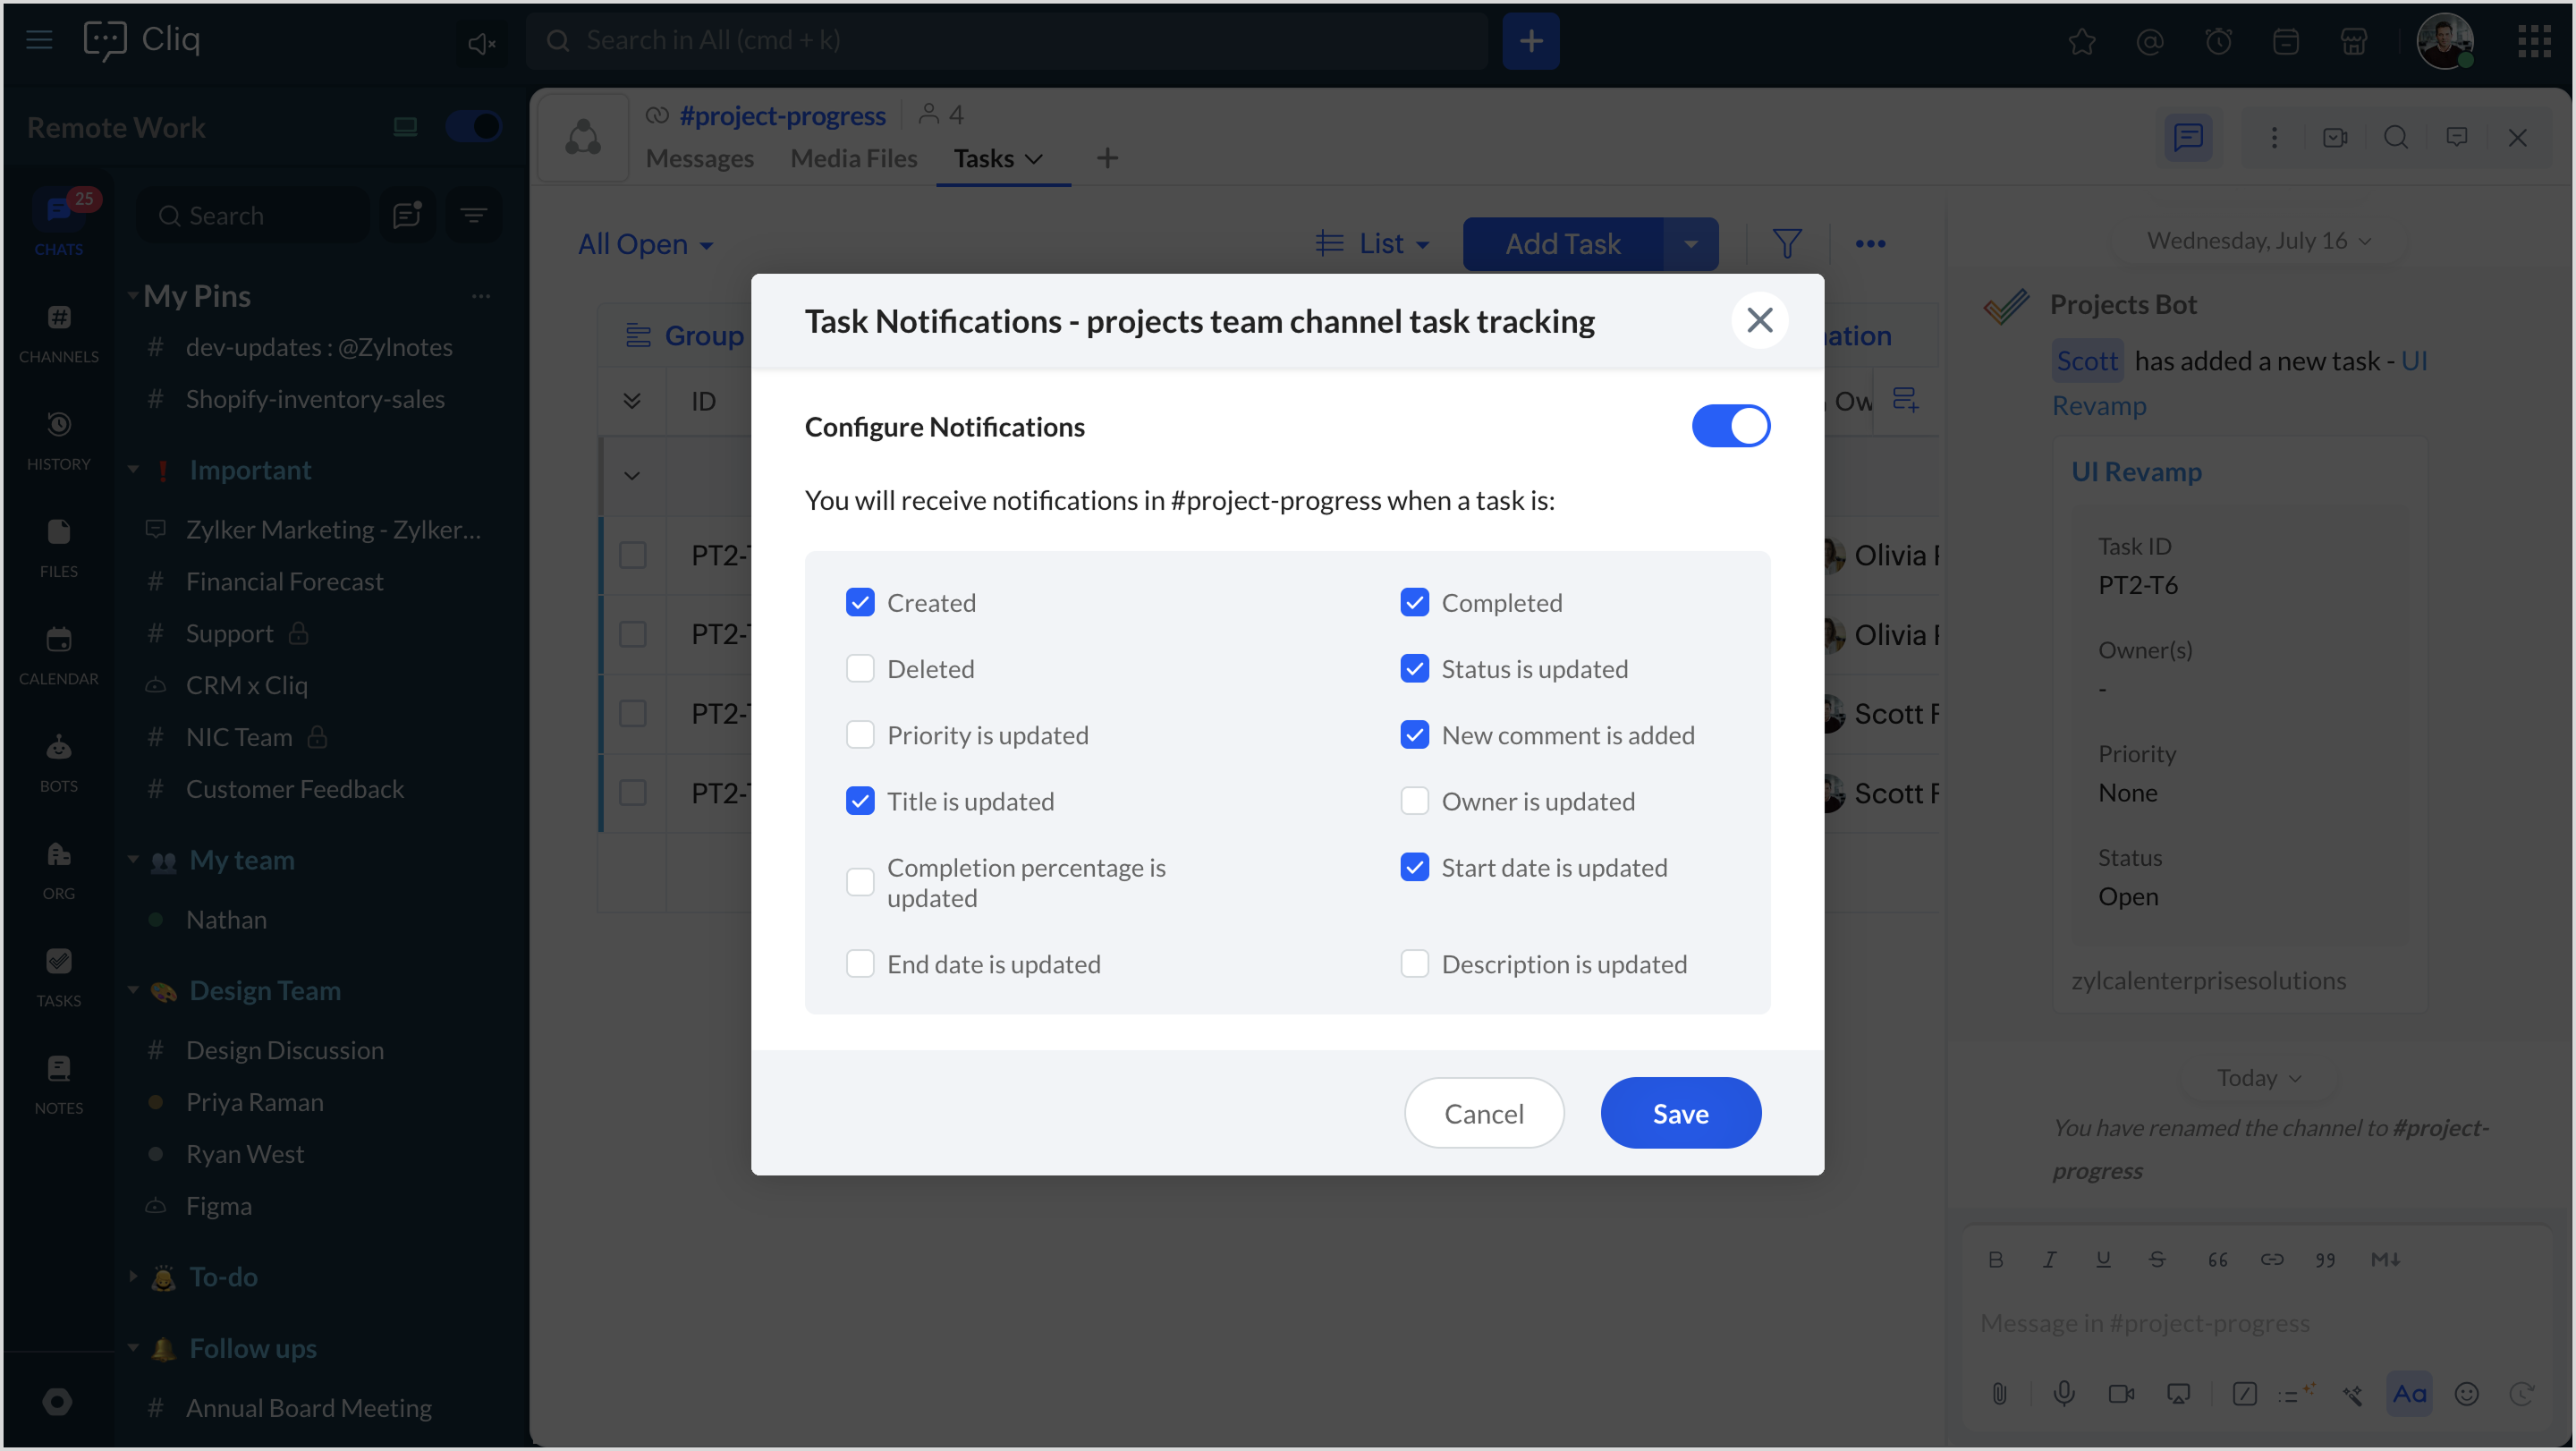Open mentions @ icon
Screen dimensions: 2576x1451
[2149, 42]
